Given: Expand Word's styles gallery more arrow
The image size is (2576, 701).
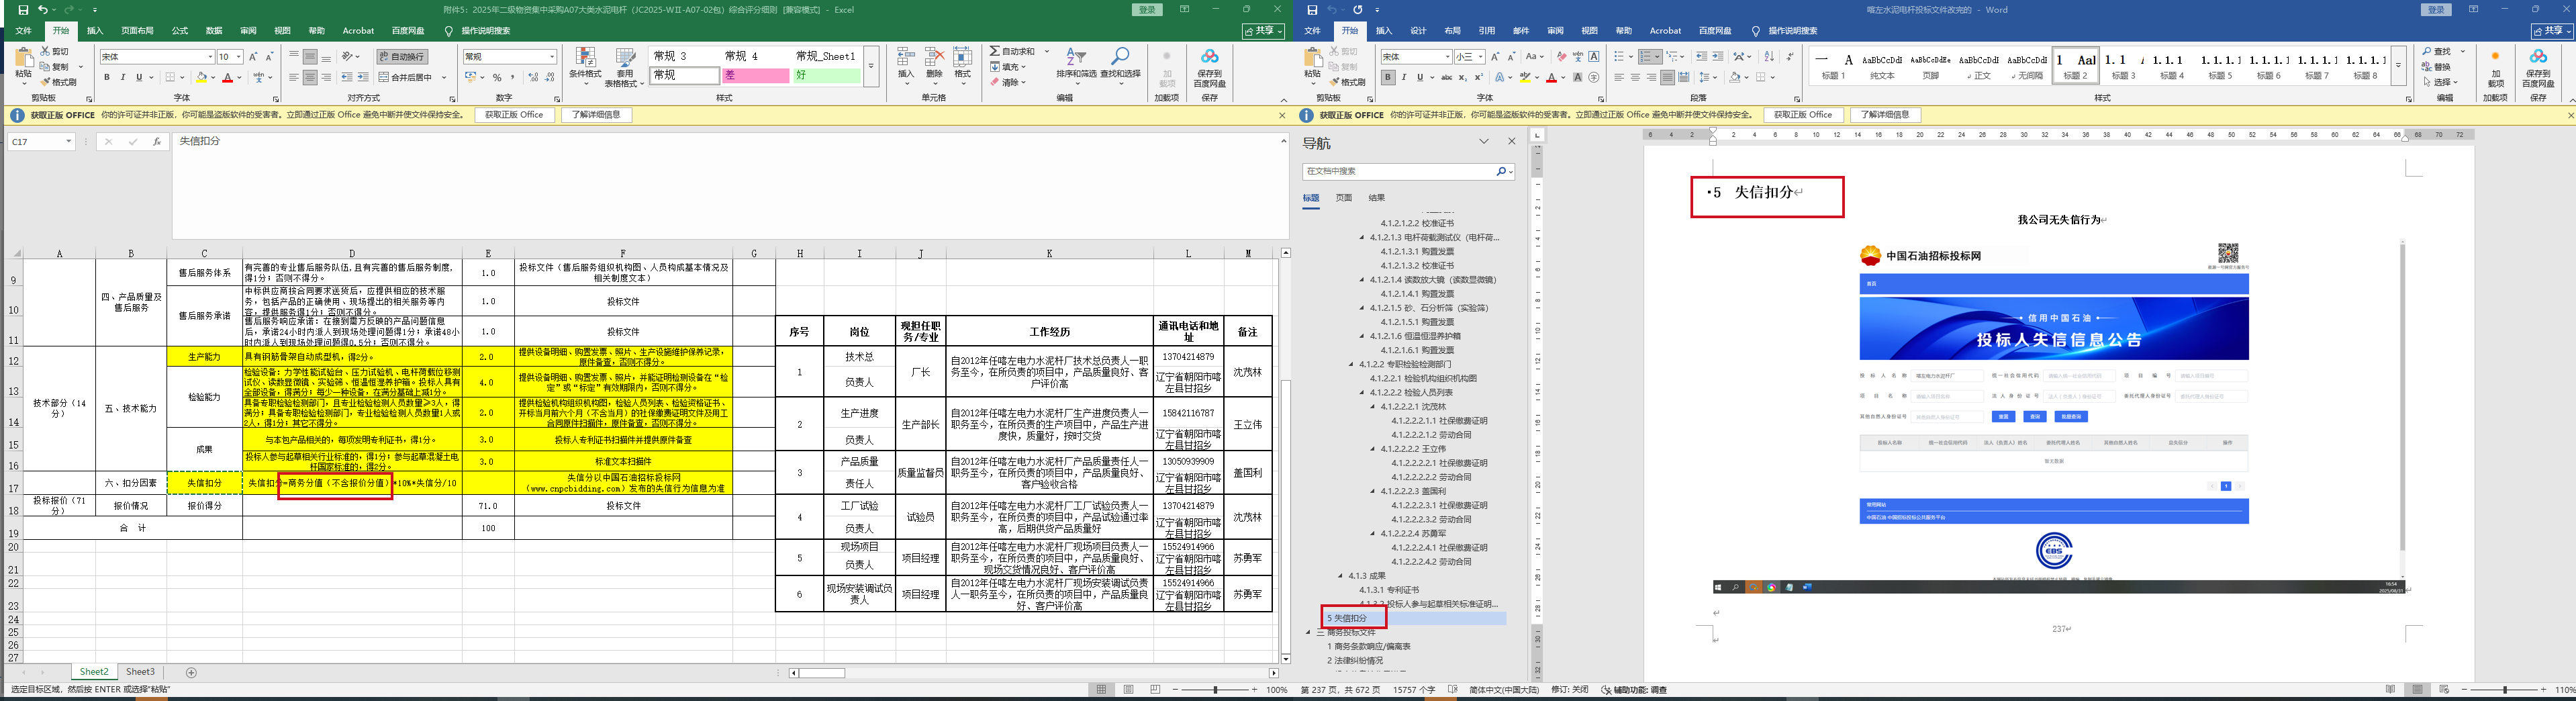Looking at the screenshot, I should click(x=2398, y=66).
